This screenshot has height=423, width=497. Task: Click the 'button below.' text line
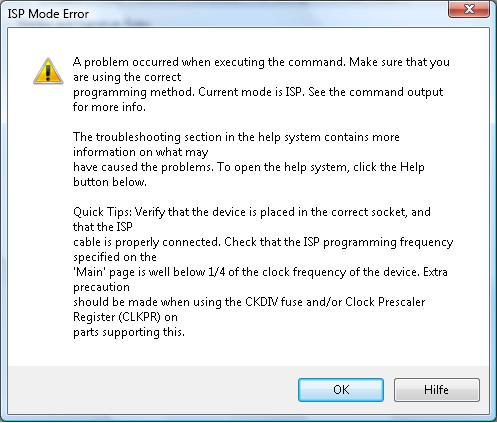110,182
